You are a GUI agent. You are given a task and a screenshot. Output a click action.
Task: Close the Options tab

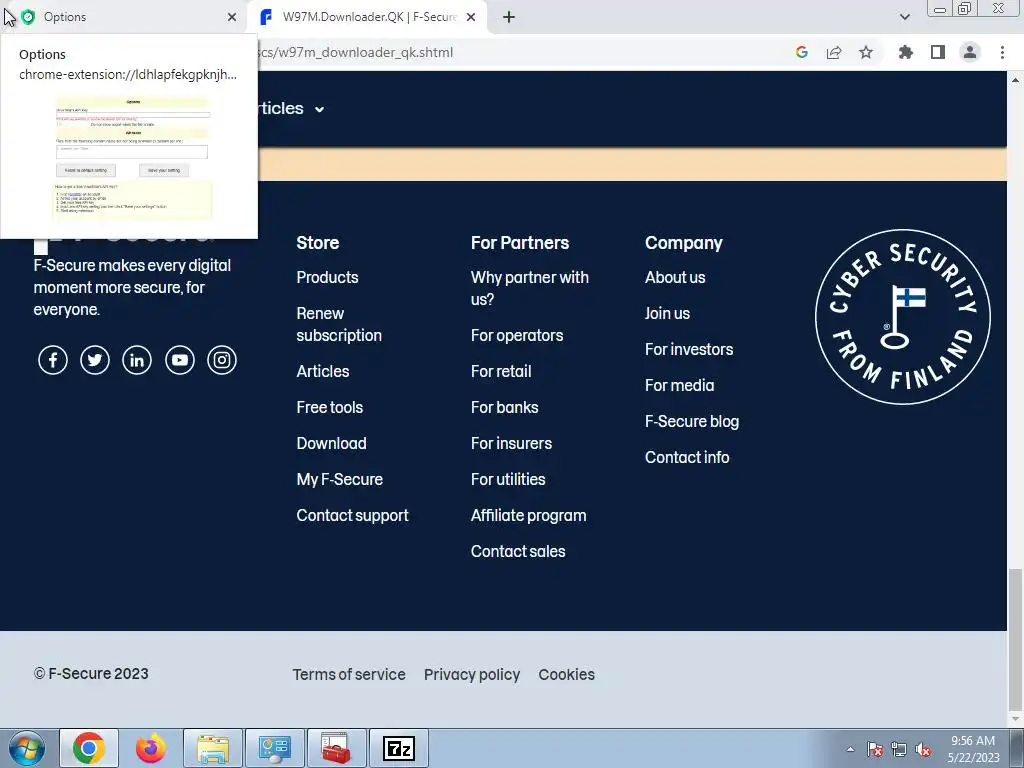tap(232, 17)
